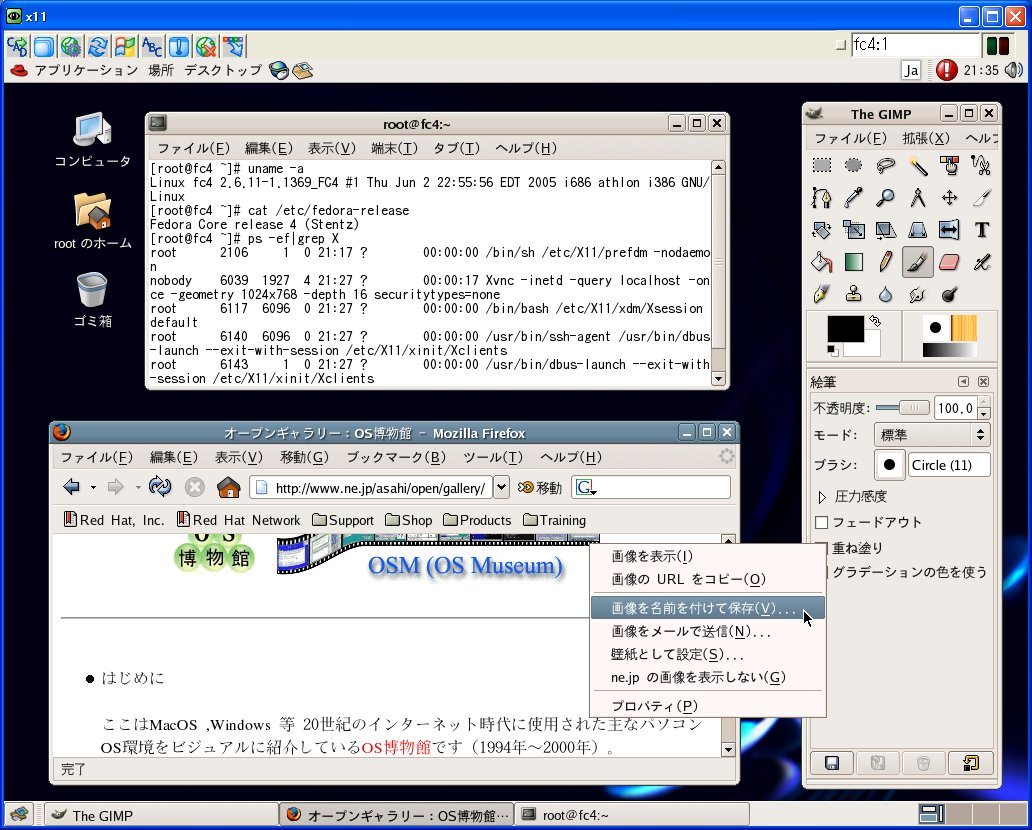Switch to root@fc4:~ in the taskbar
Image resolution: width=1032 pixels, height=830 pixels.
(632, 816)
